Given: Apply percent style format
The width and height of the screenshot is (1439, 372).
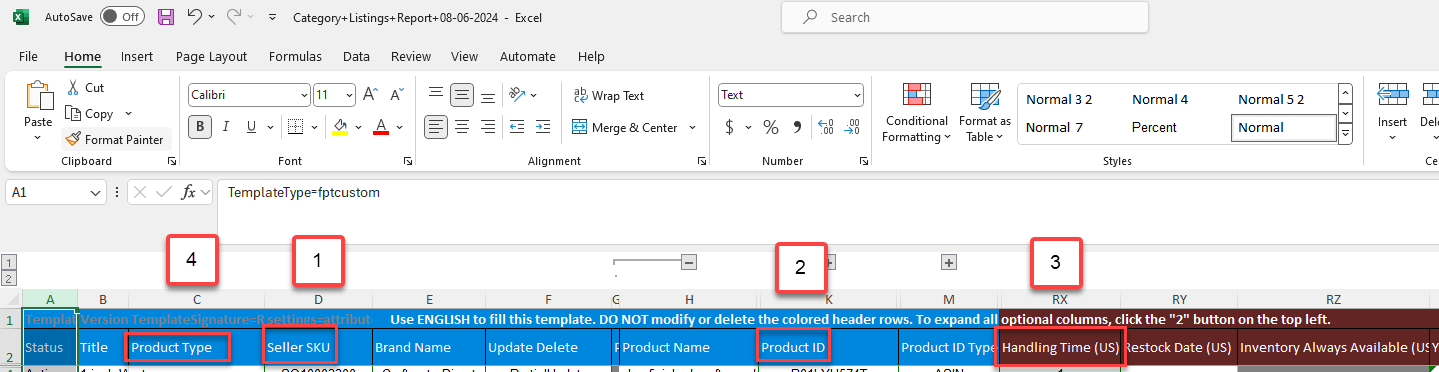Looking at the screenshot, I should [x=771, y=127].
